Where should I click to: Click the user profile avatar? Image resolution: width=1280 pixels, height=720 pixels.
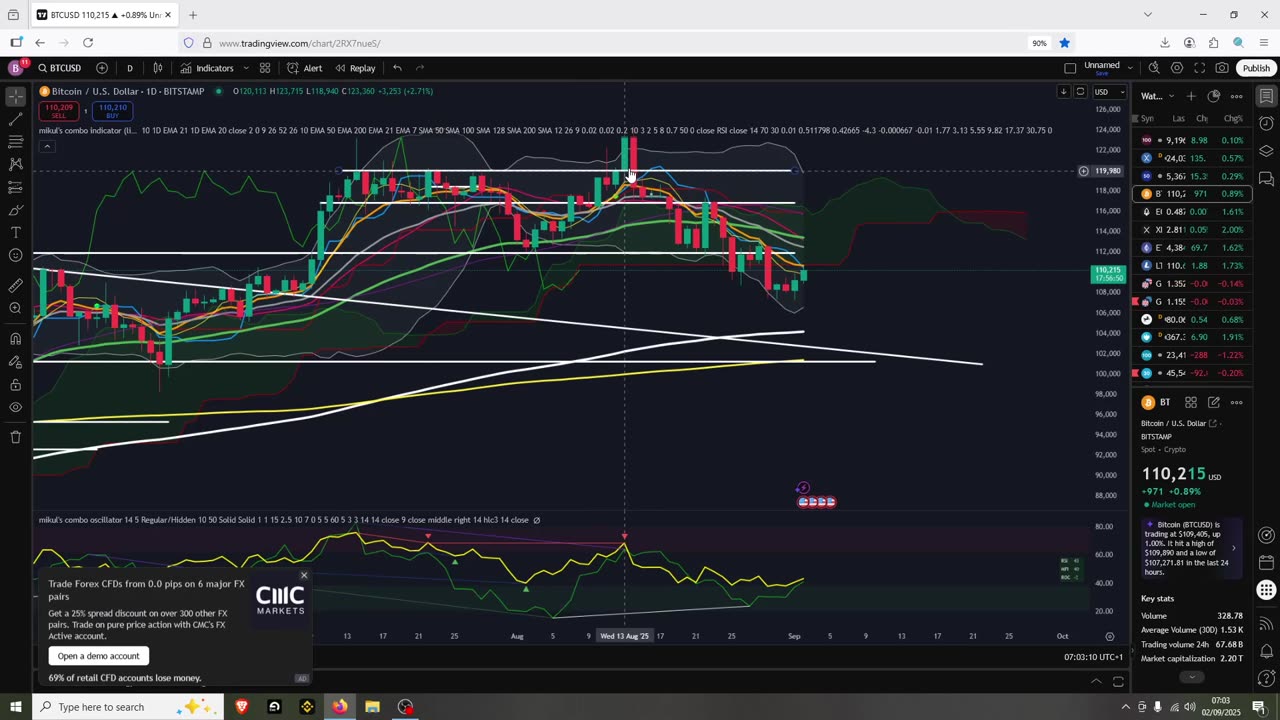coord(15,68)
